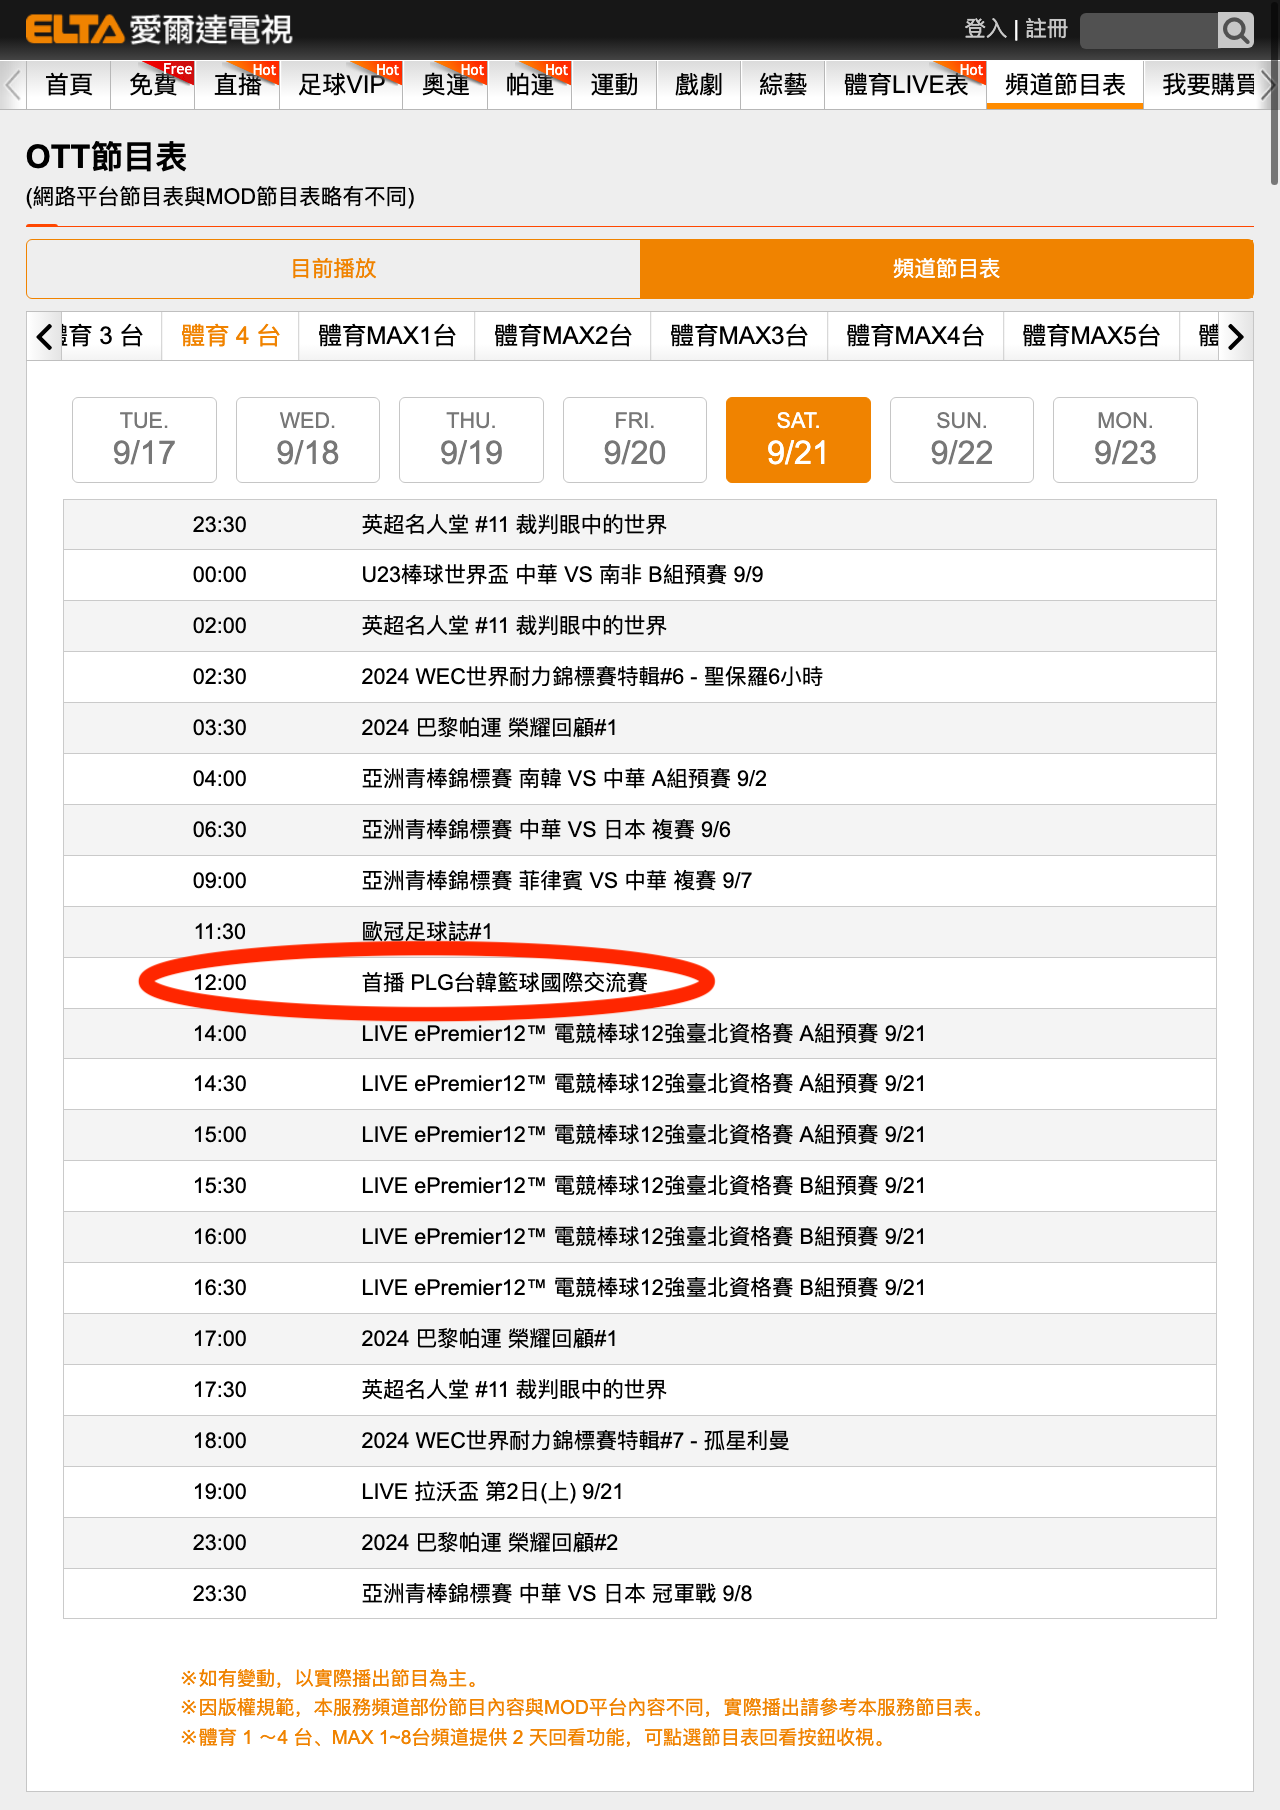
Task: Switch to the 目前播放 tab
Action: (333, 268)
